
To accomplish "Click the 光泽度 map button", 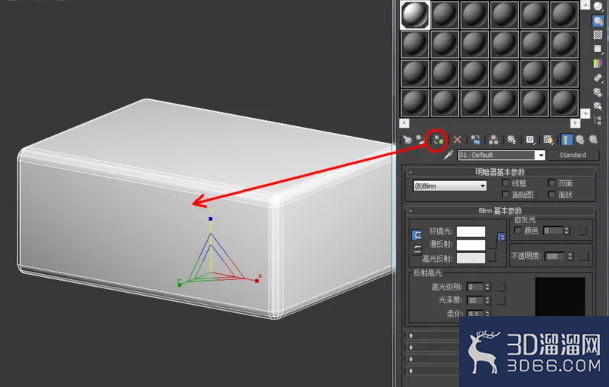I will pyautogui.click(x=501, y=300).
